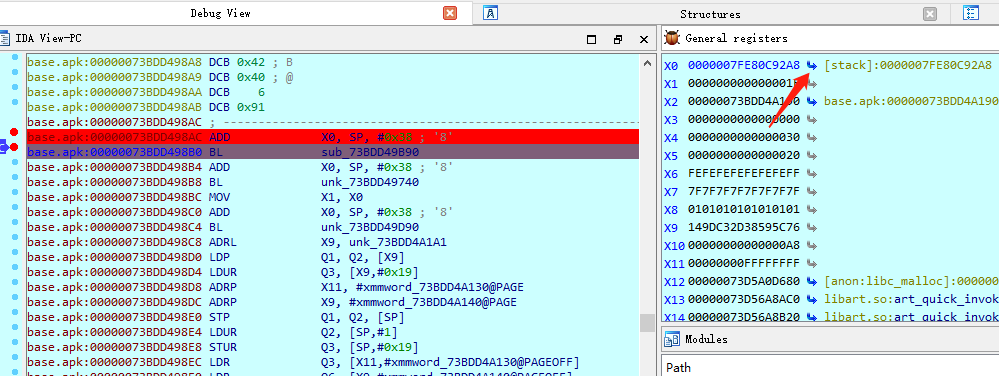Click the jump arrow for register X7

pos(812,191)
